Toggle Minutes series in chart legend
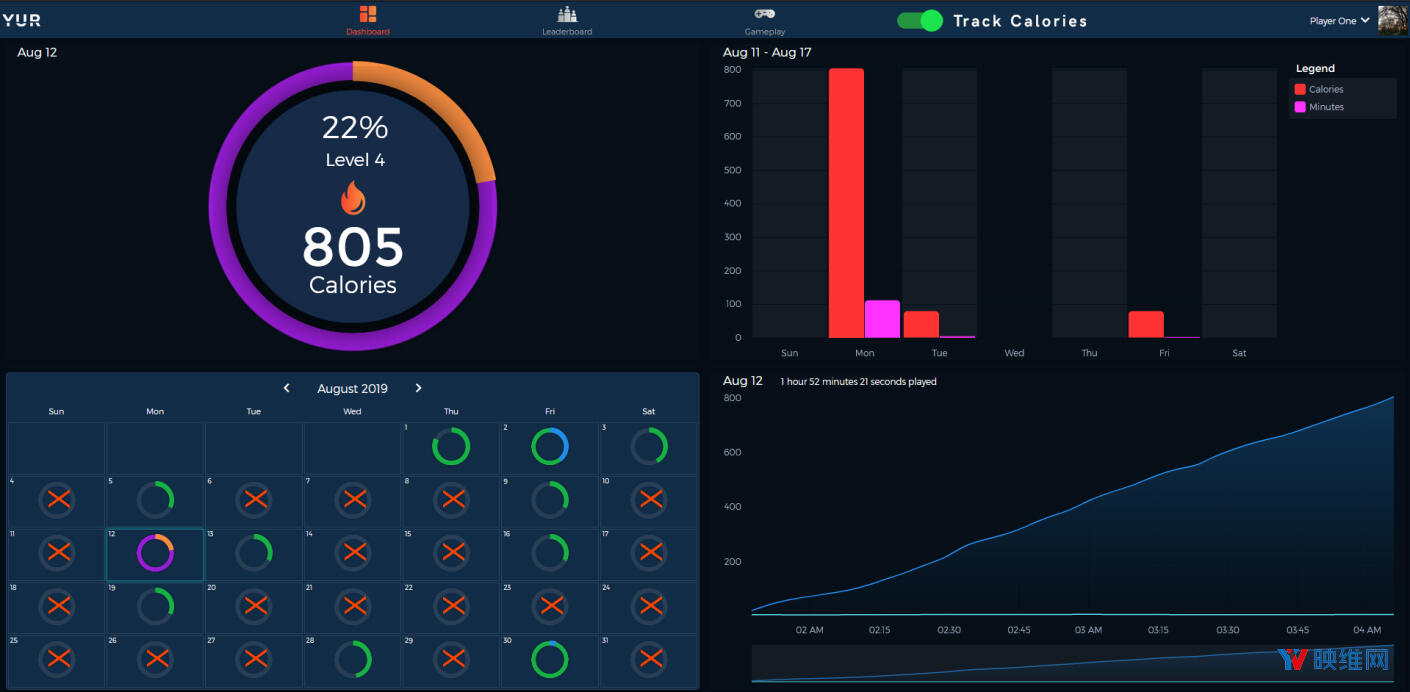The width and height of the screenshot is (1410, 692). [1319, 107]
